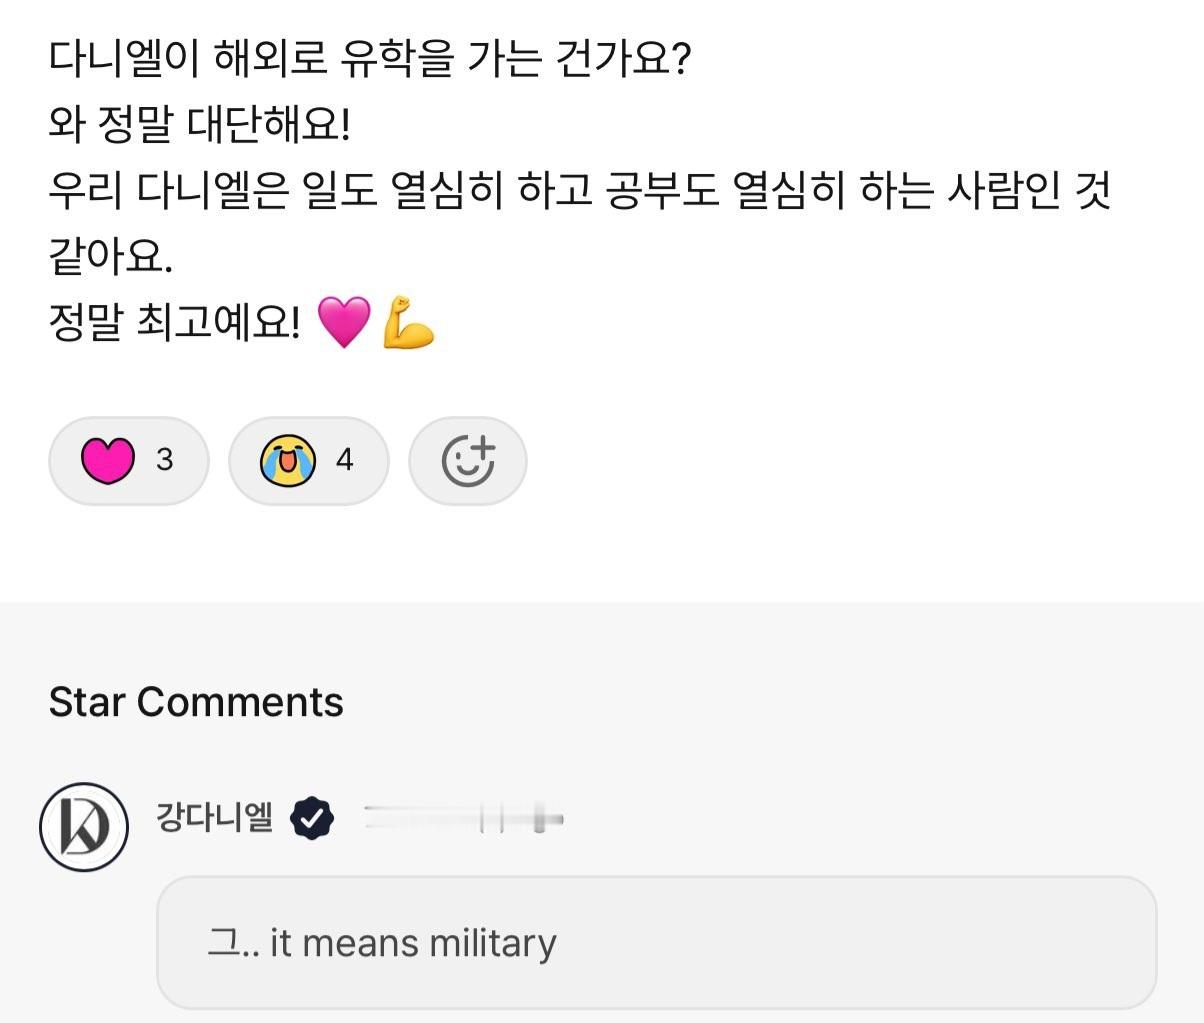Click Kang Daniel's KD logo avatar
The width and height of the screenshot is (1204, 1023).
coord(84,827)
